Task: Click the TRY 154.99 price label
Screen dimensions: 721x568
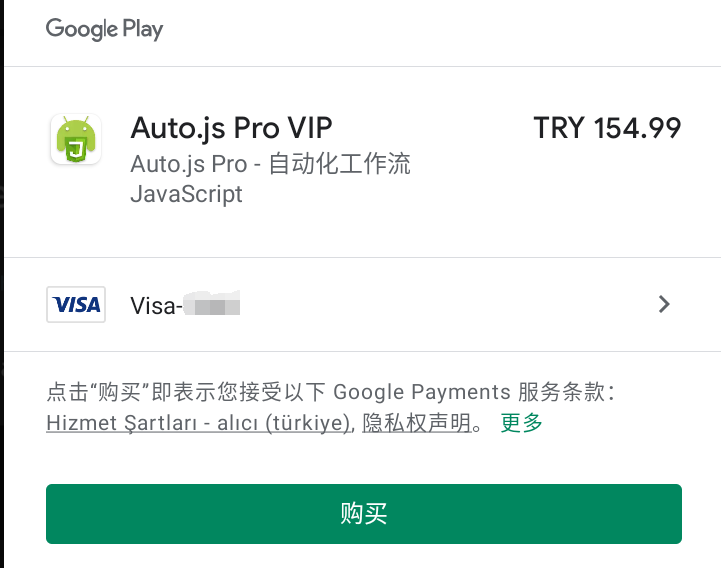Action: point(607,128)
